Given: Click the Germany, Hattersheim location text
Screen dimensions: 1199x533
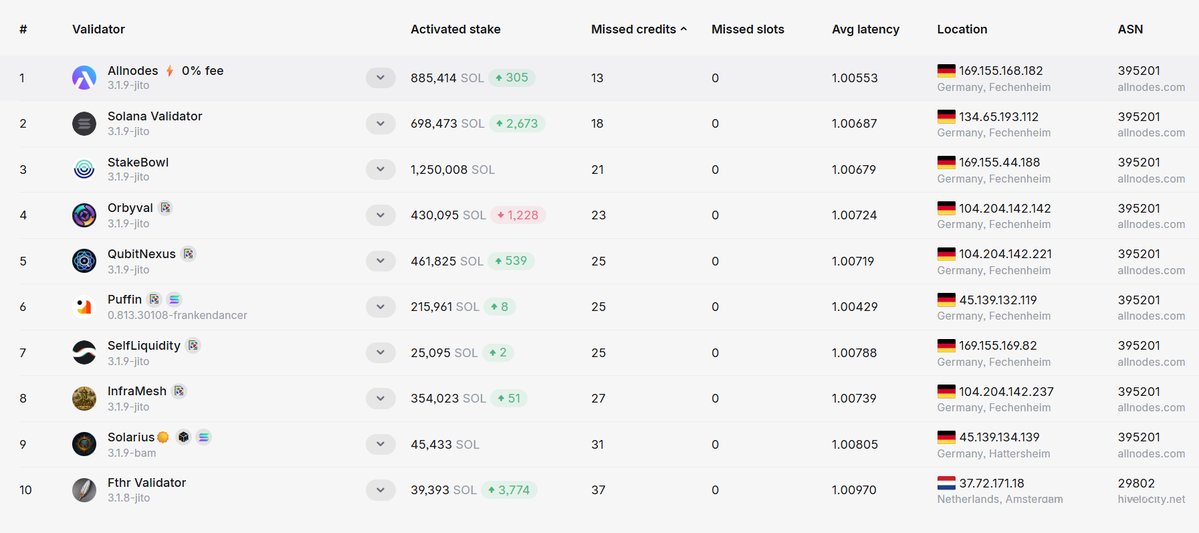Looking at the screenshot, I should [993, 453].
